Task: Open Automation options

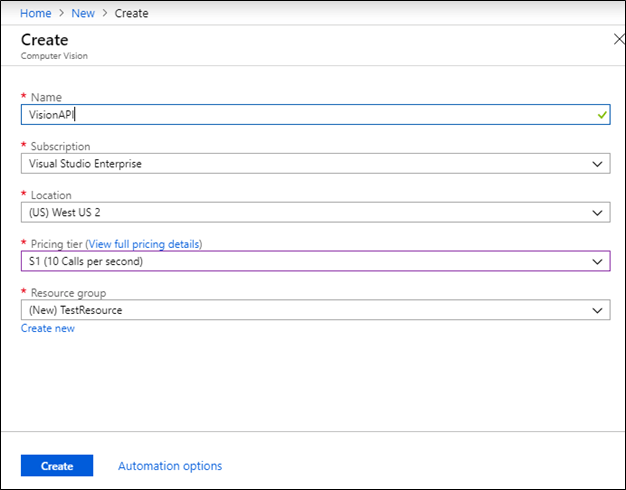Action: pyautogui.click(x=170, y=466)
